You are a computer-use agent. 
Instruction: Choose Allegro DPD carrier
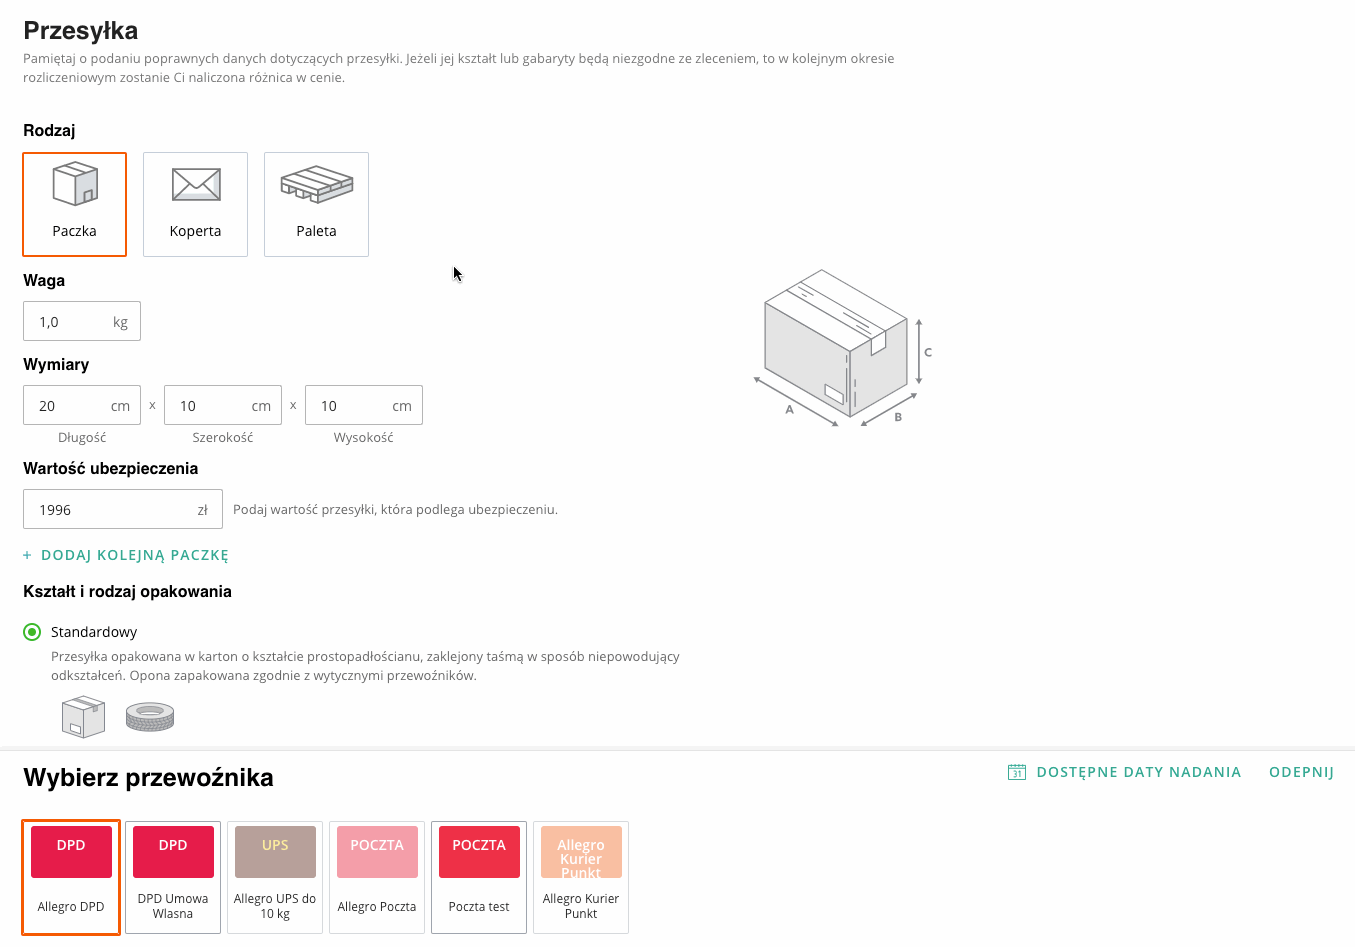[x=71, y=877]
